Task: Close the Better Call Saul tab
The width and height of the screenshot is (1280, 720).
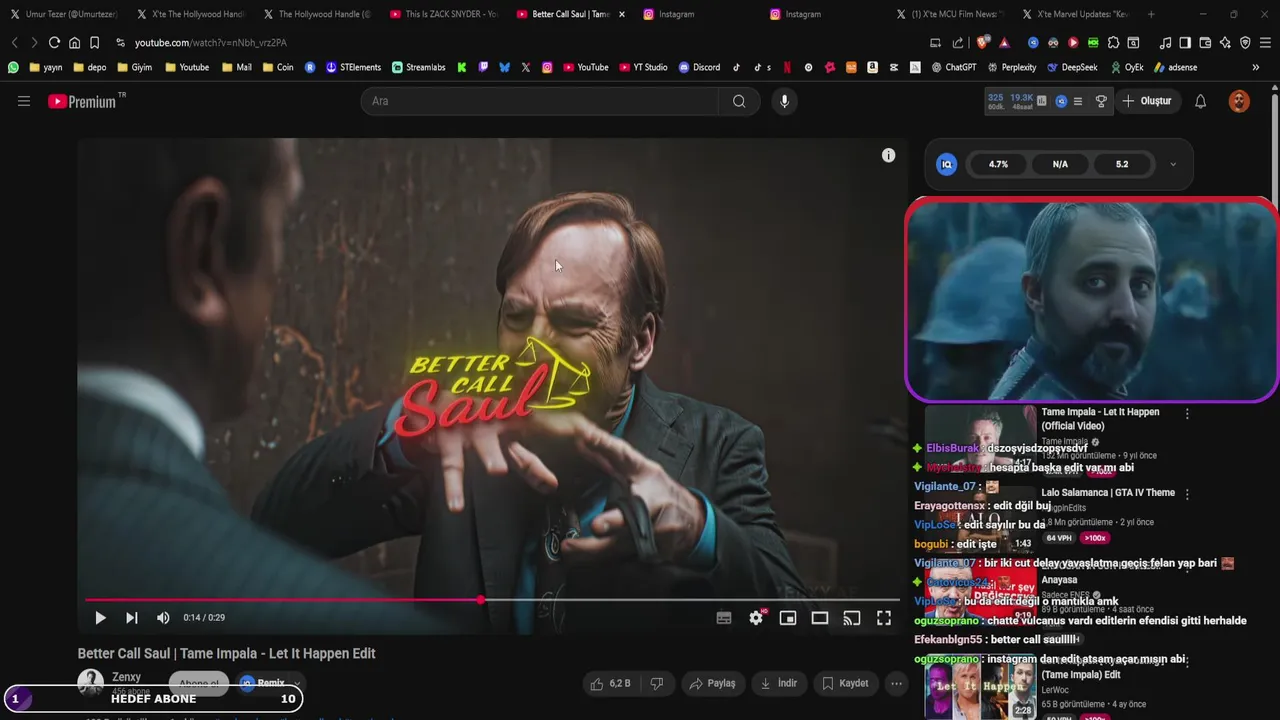Action: pos(622,14)
